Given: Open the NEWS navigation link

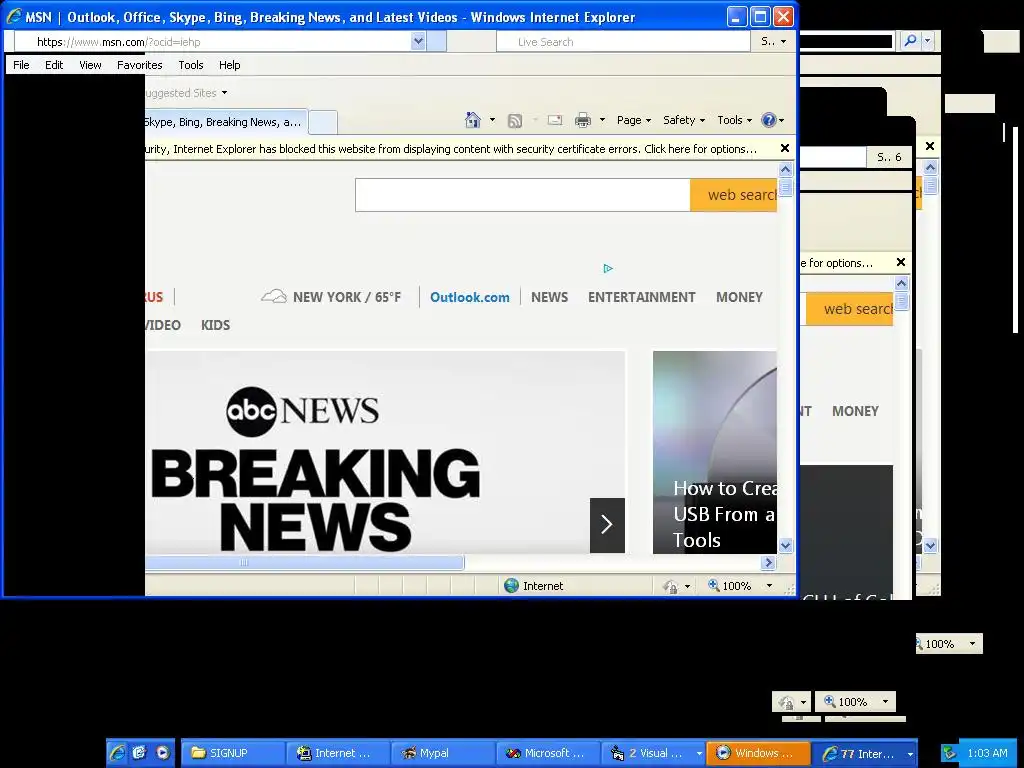Looking at the screenshot, I should 549,297.
